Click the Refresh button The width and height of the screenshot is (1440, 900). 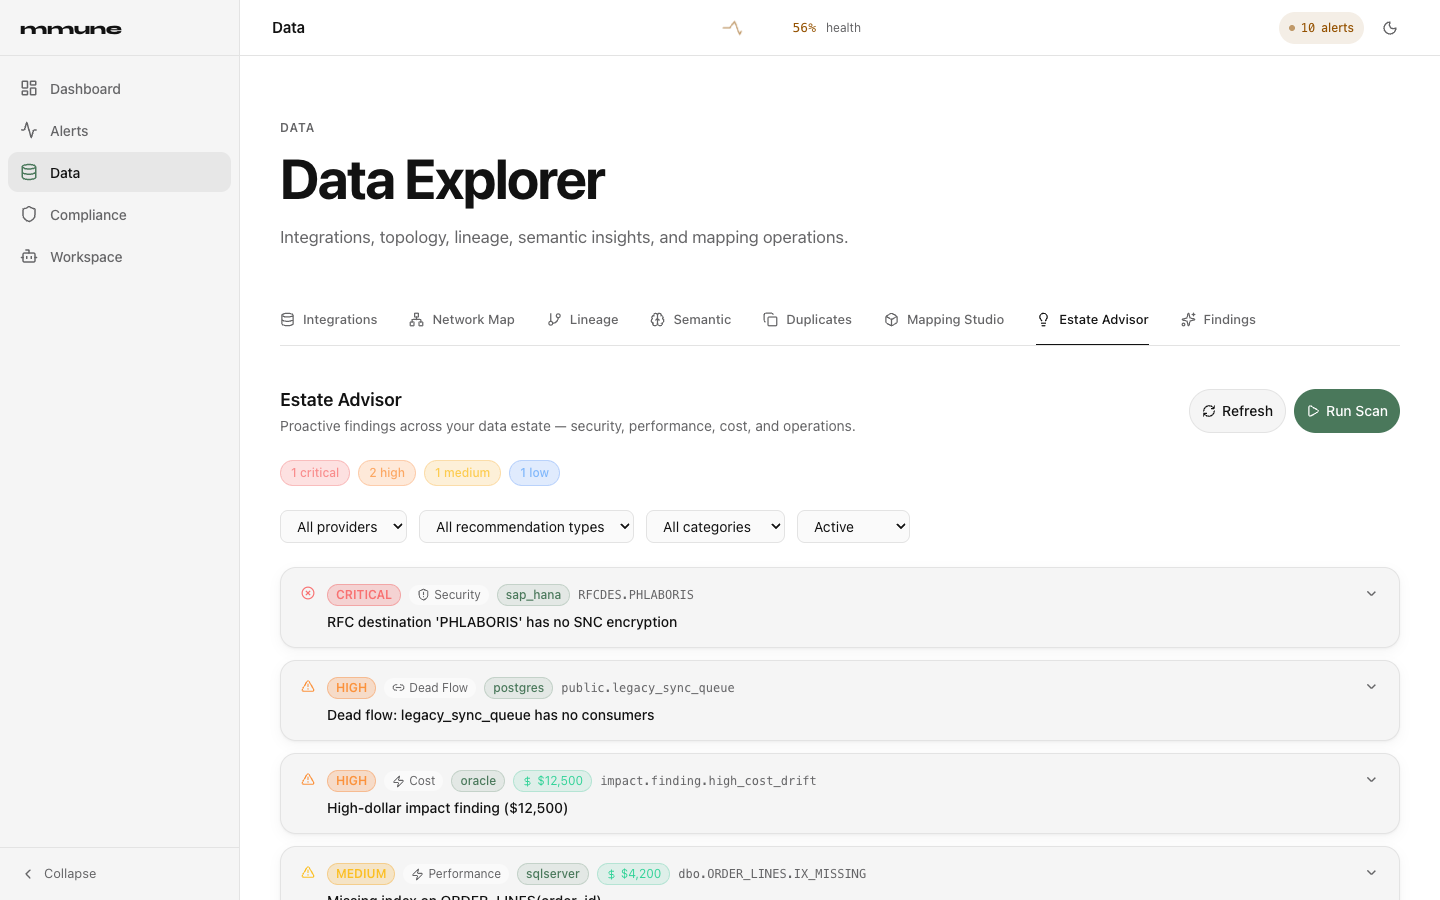tap(1237, 411)
